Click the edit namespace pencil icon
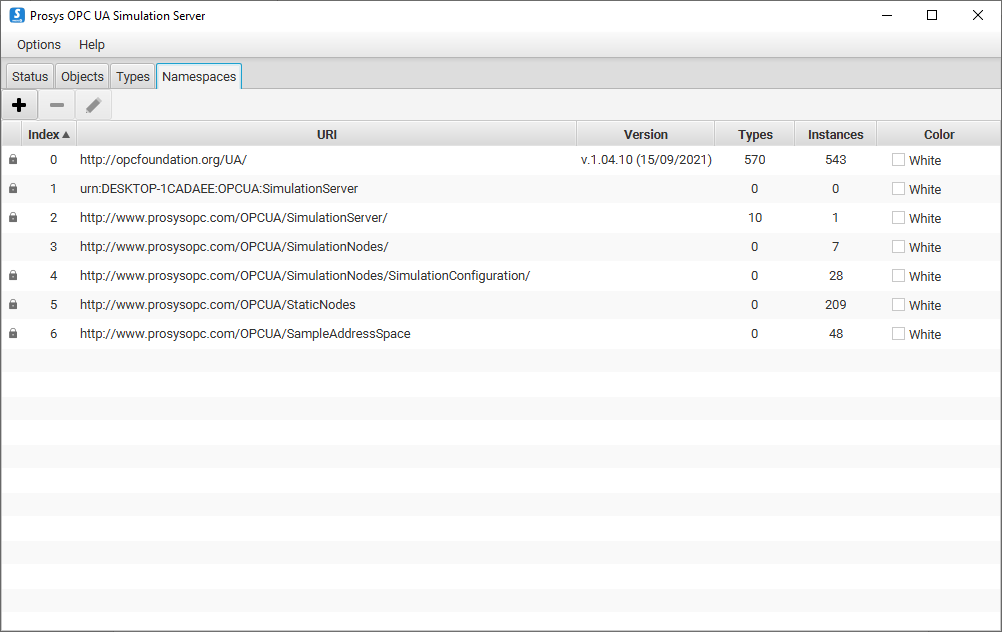 tap(93, 105)
